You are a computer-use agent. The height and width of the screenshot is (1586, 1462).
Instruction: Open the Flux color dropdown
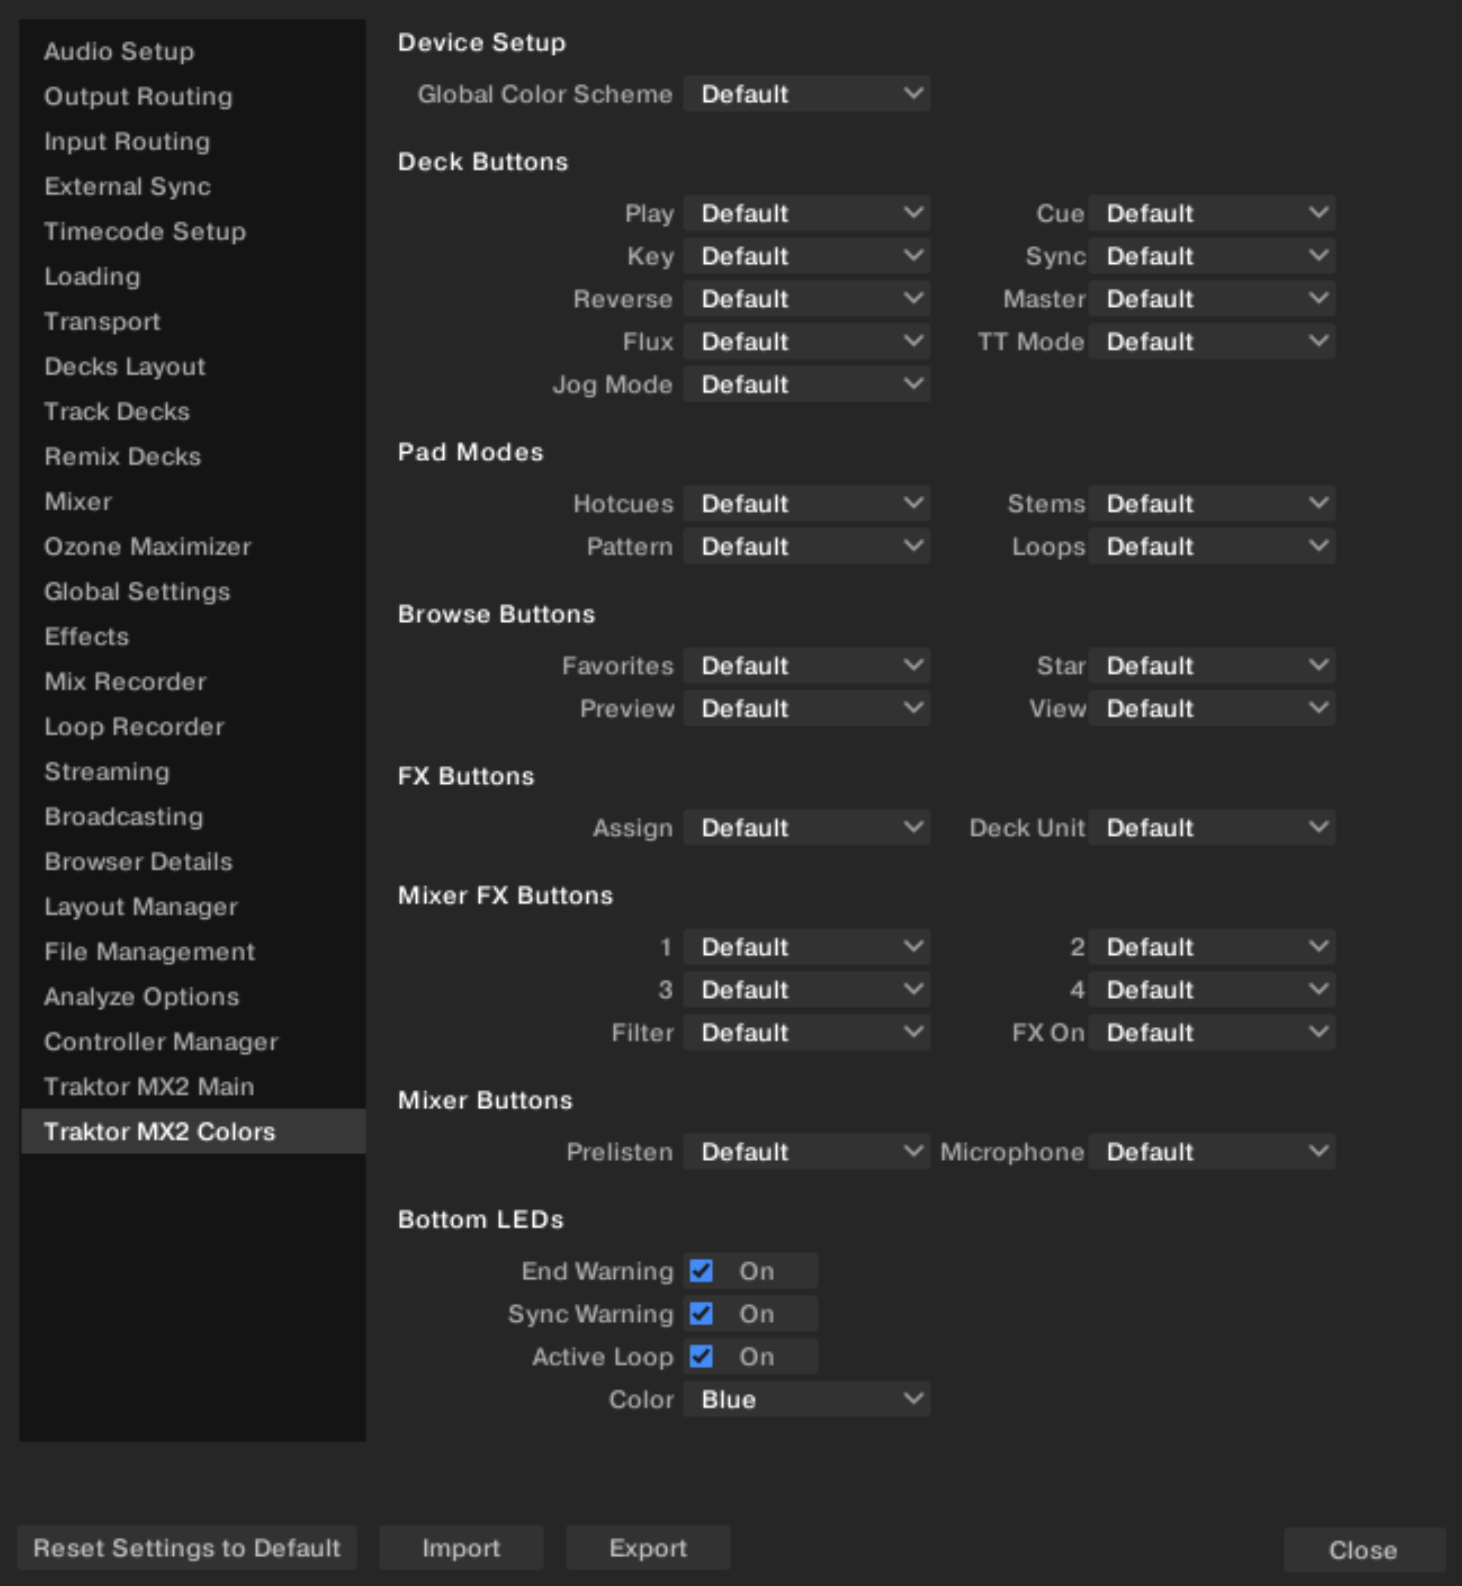click(x=807, y=342)
